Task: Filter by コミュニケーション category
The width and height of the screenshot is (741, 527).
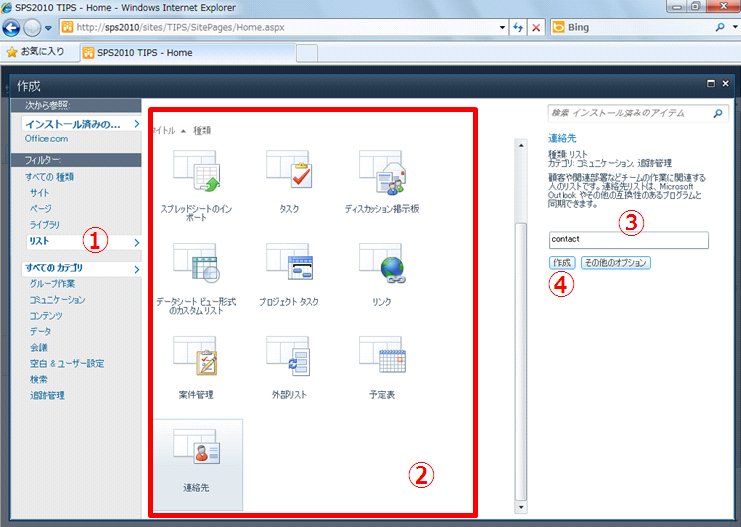Action: [57, 300]
